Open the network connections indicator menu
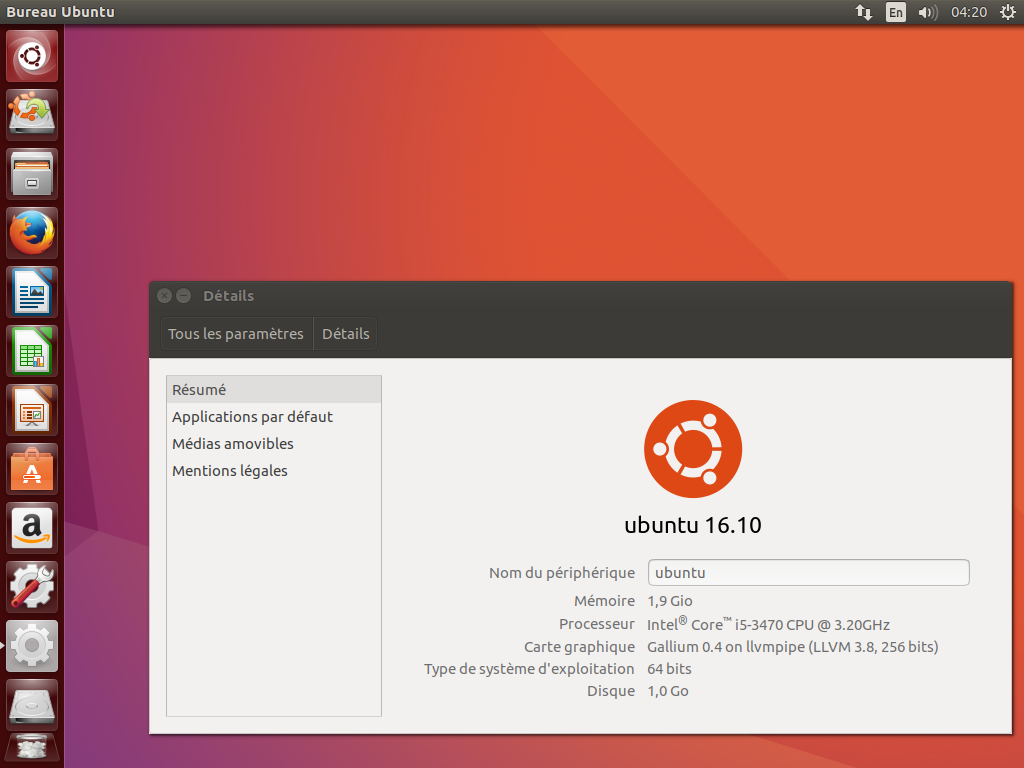This screenshot has width=1024, height=768. [864, 12]
